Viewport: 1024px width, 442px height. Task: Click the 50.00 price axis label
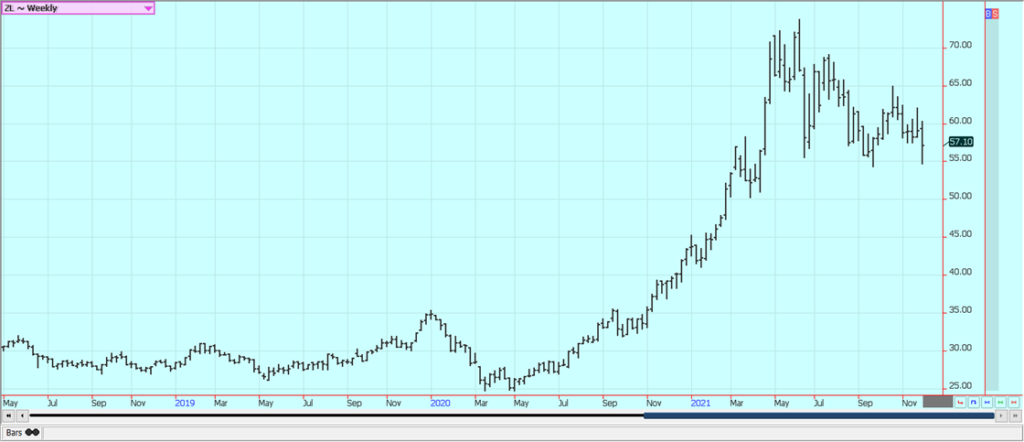coord(961,197)
